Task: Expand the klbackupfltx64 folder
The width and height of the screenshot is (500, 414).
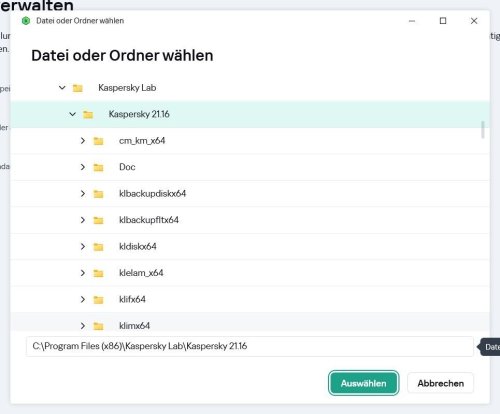Action: (x=83, y=220)
